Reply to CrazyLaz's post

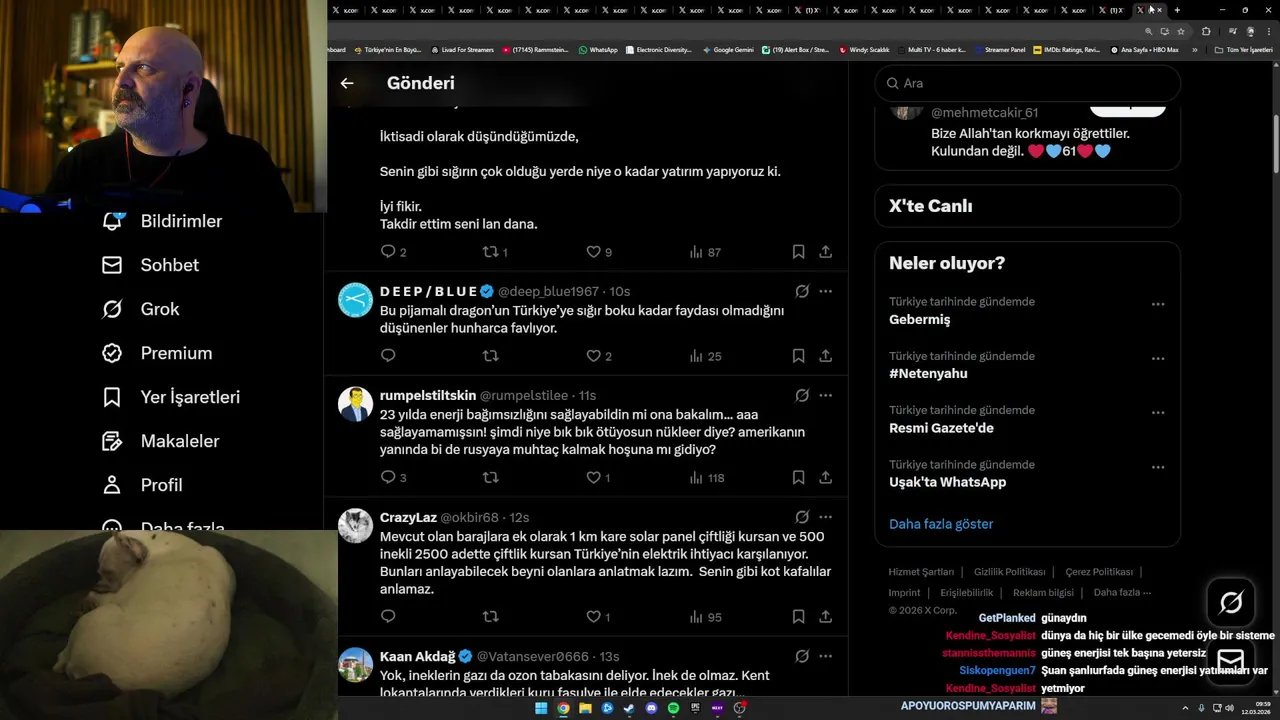389,617
